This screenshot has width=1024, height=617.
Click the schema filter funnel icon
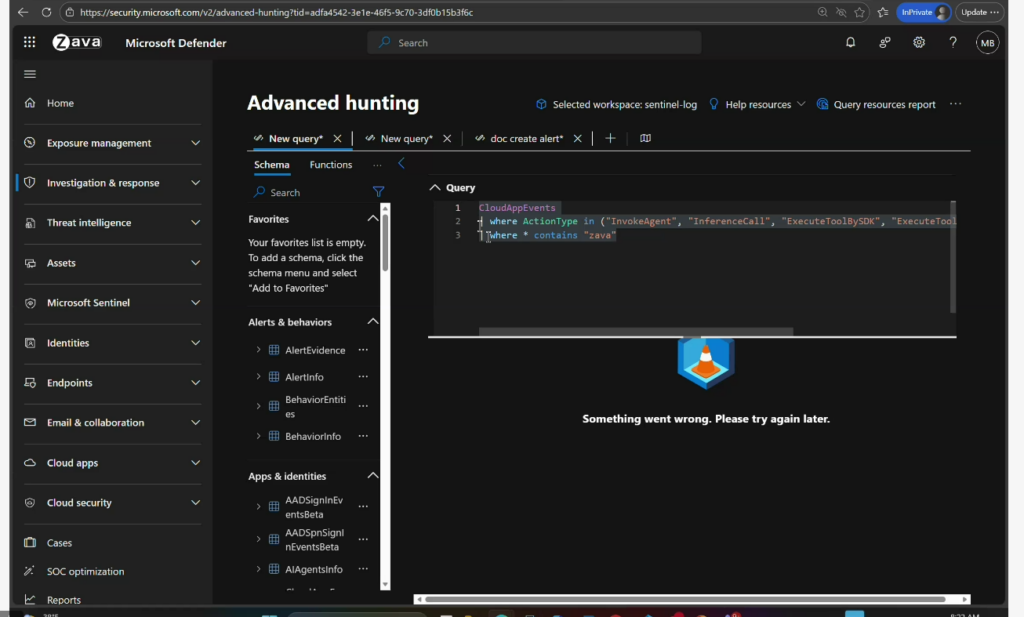coord(378,192)
